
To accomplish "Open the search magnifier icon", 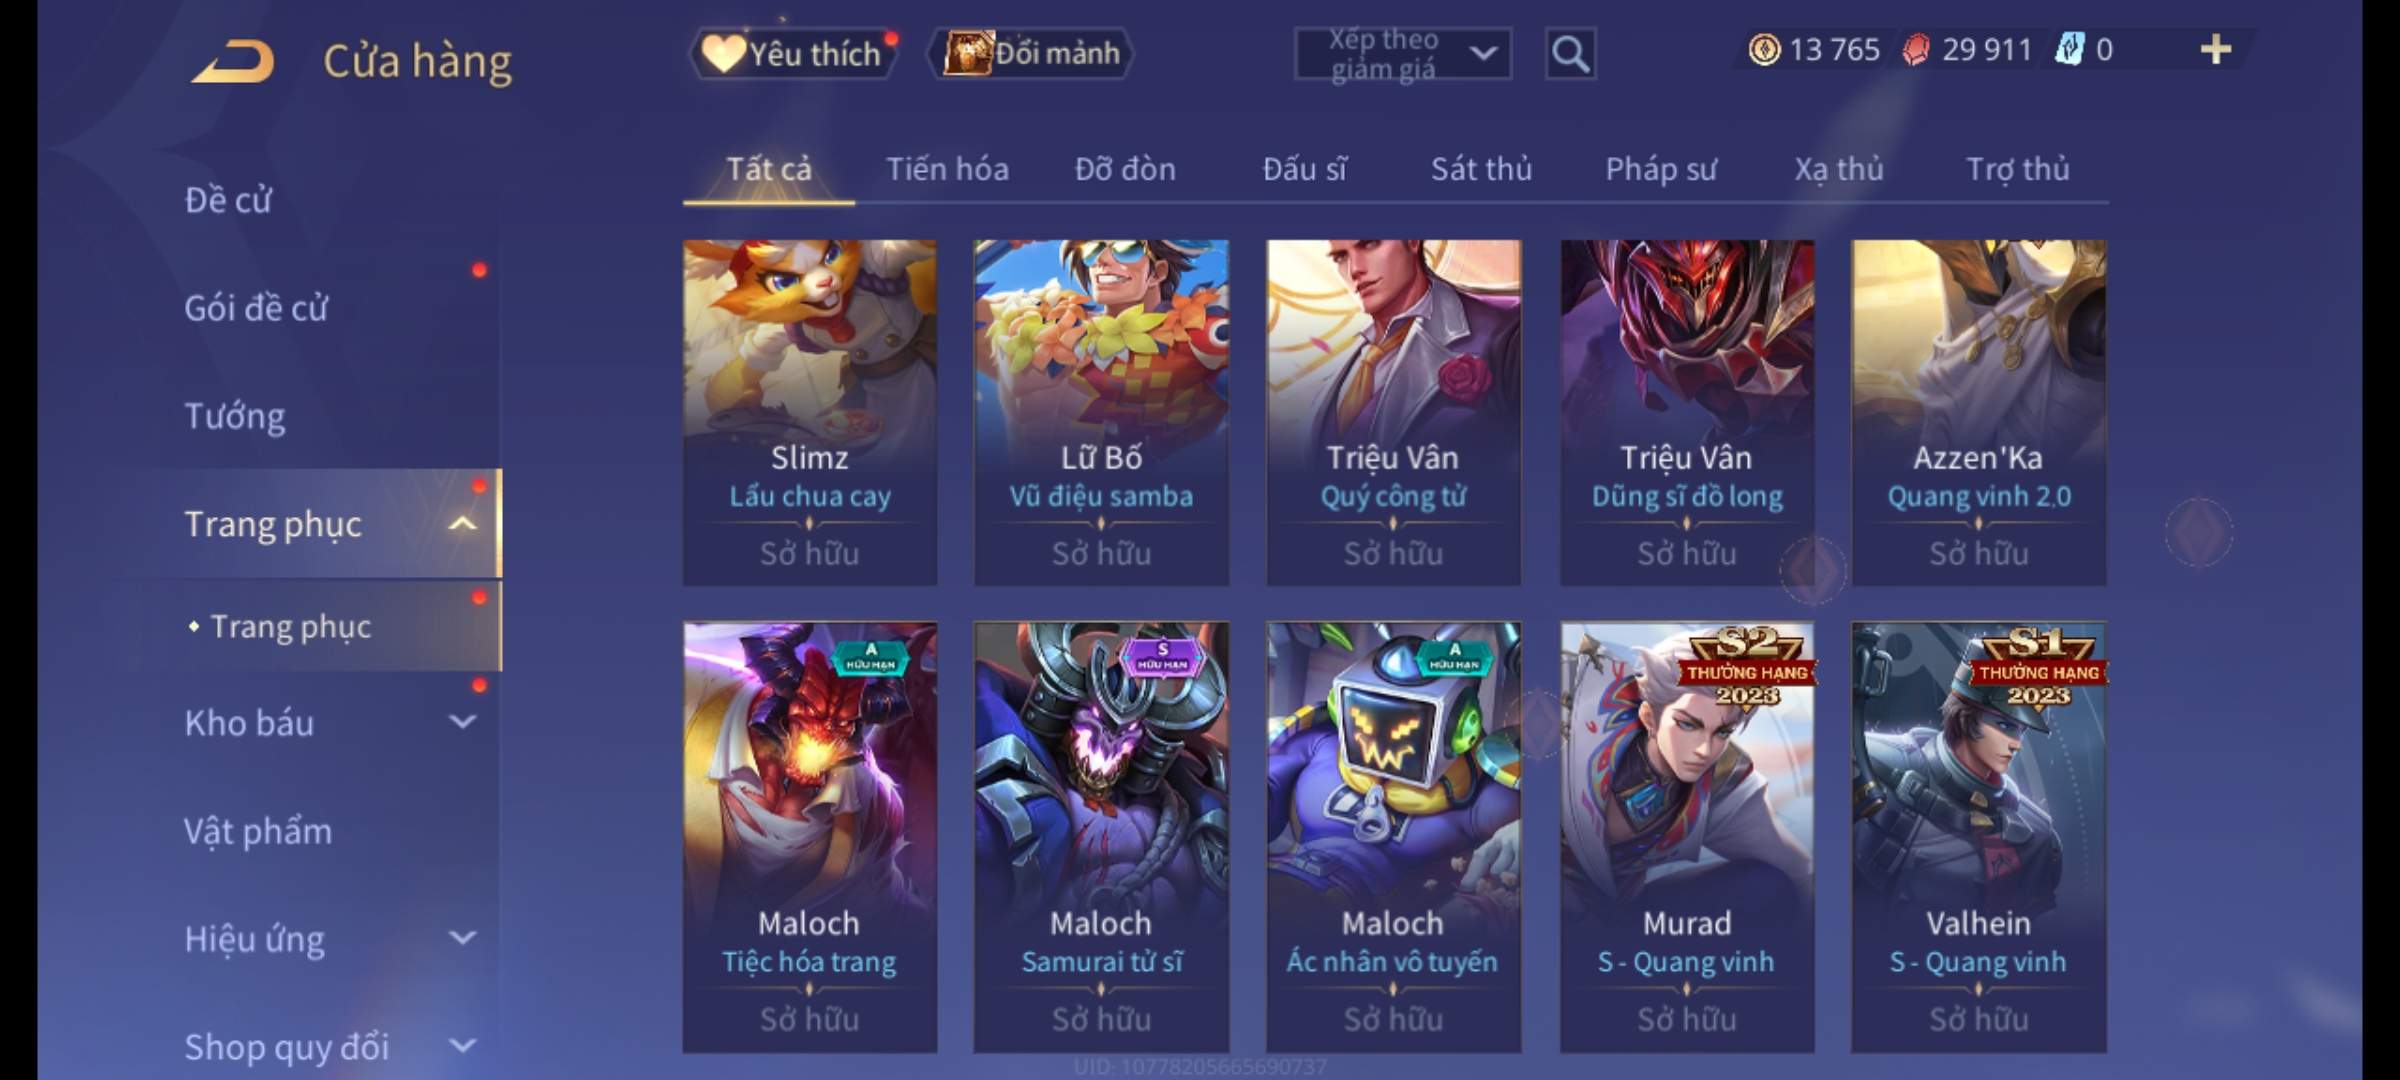I will tap(1570, 54).
